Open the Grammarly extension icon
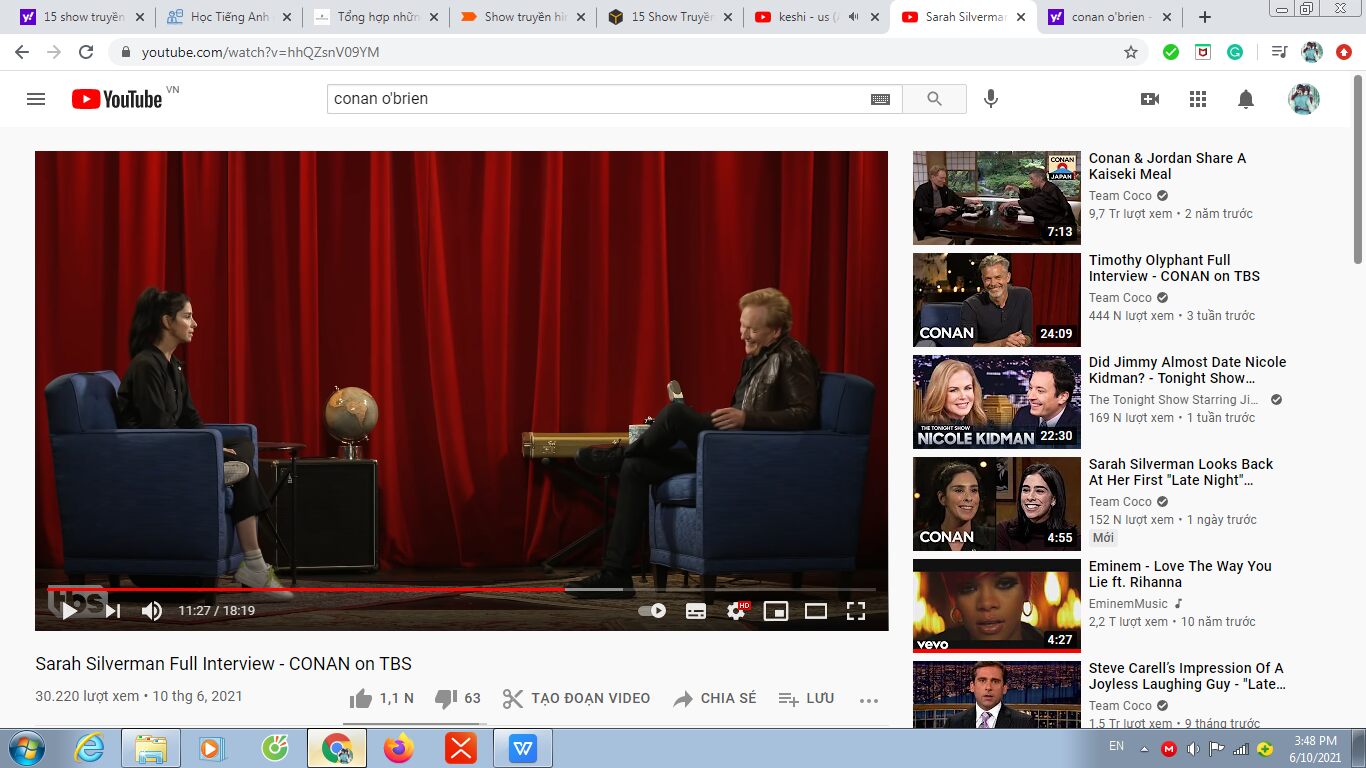This screenshot has height=768, width=1366. click(x=1235, y=52)
